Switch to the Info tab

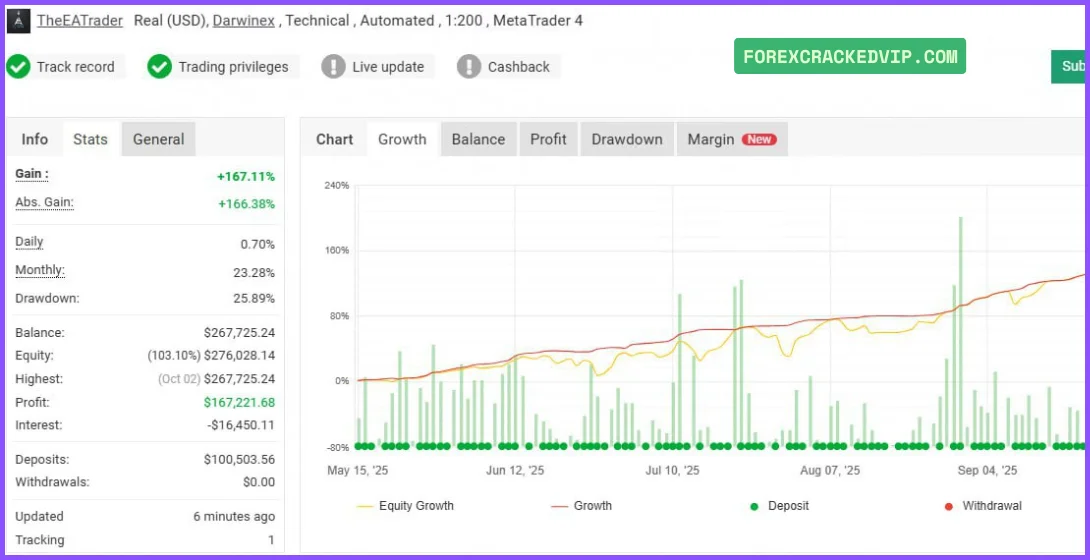35,140
